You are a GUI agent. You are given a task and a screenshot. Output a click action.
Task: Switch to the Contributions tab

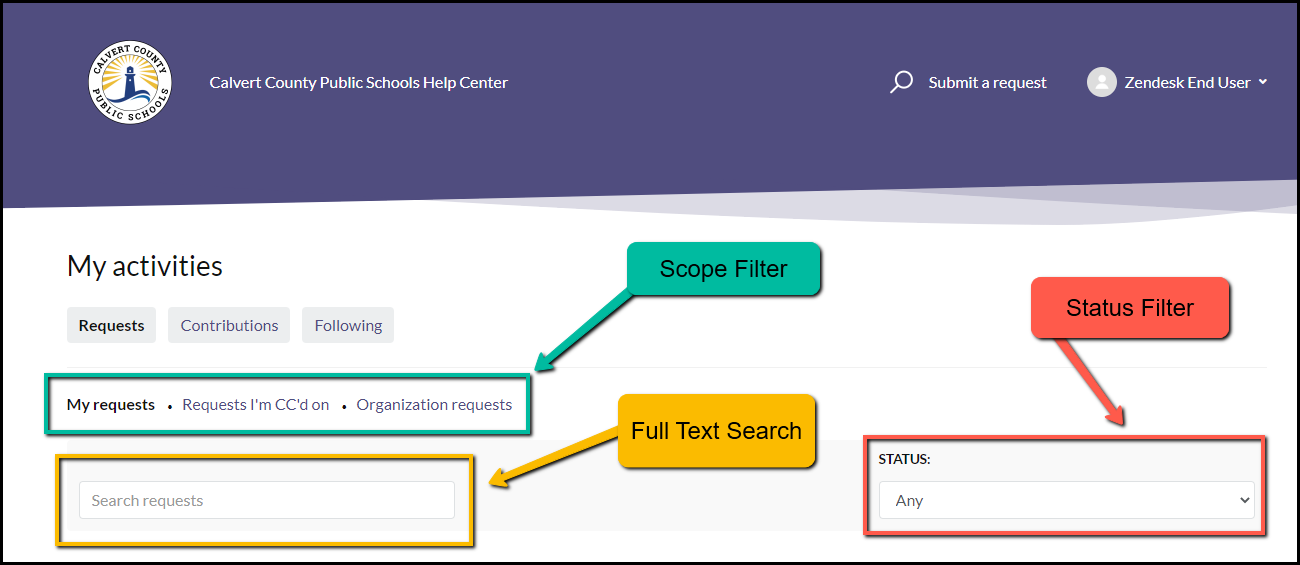229,325
